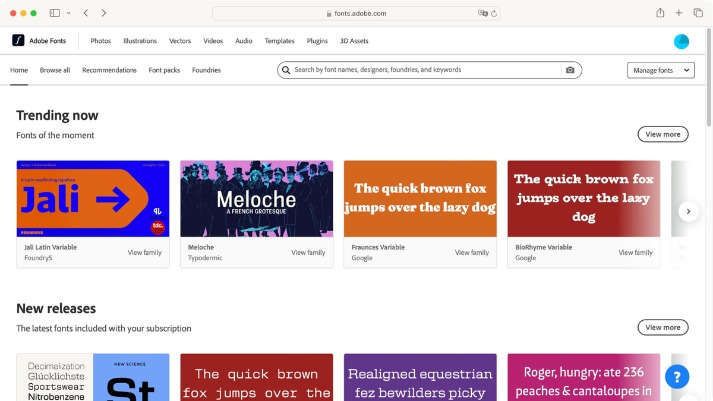The height and width of the screenshot is (401, 713).
Task: Open a new tab with plus icon
Action: [x=678, y=13]
